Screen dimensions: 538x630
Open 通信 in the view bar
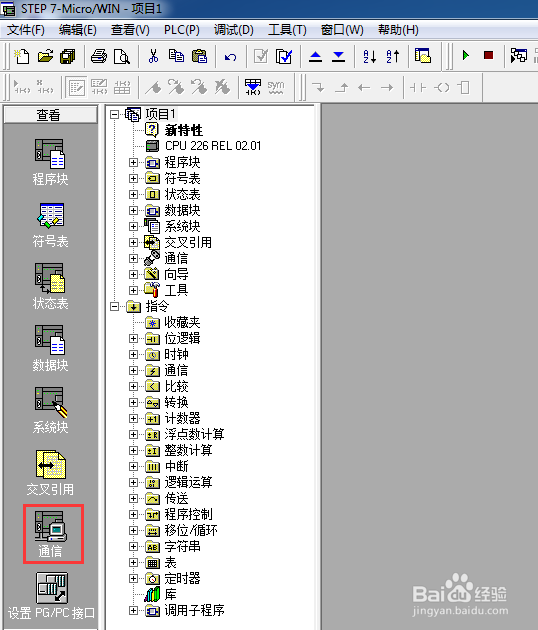(x=53, y=534)
